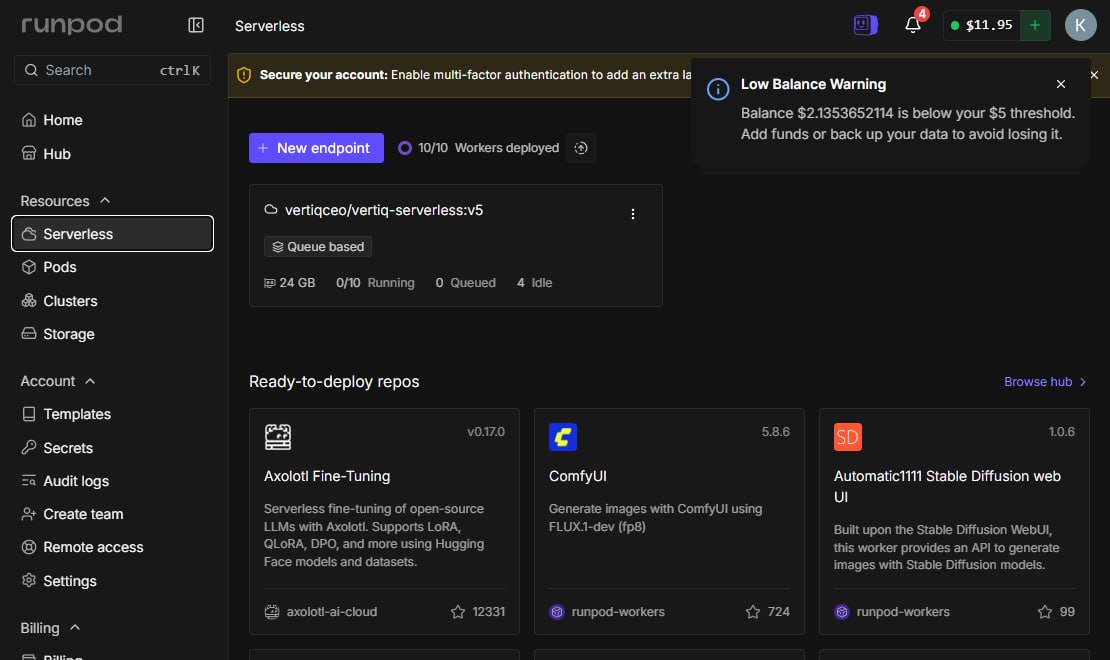Image resolution: width=1110 pixels, height=660 pixels.
Task: Star the ComfyUI repo
Action: click(753, 612)
